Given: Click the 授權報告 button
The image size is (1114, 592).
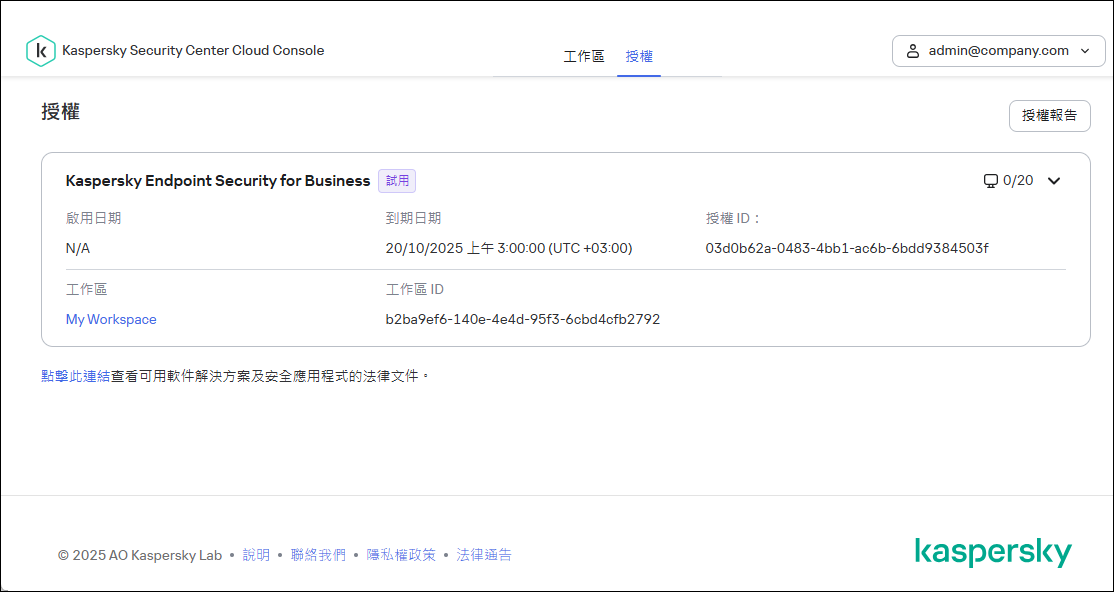Looking at the screenshot, I should click(x=1049, y=116).
